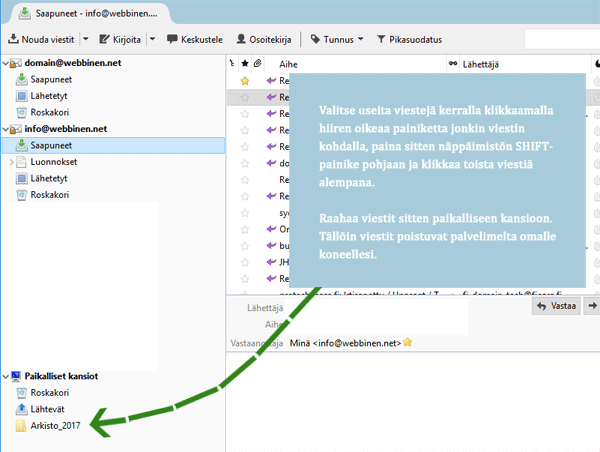Expand the Luonnokset folder

(x=11, y=162)
